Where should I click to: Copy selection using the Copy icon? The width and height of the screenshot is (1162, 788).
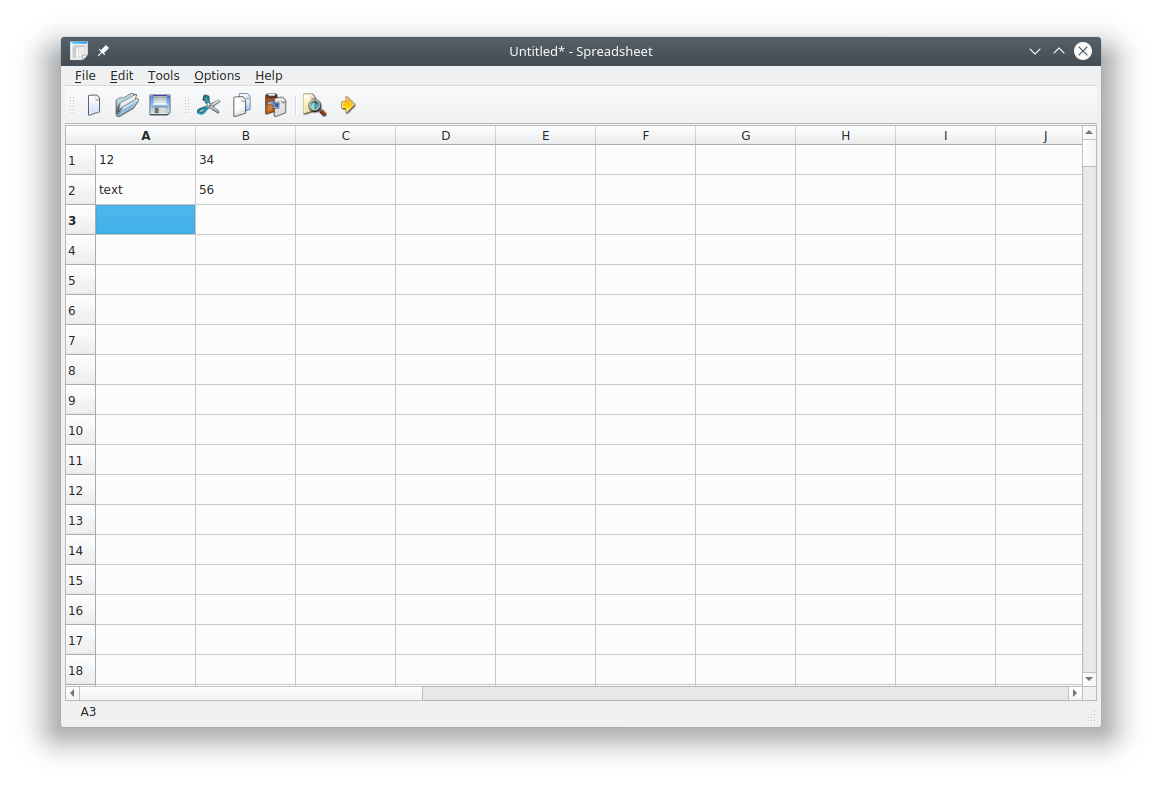coord(242,105)
